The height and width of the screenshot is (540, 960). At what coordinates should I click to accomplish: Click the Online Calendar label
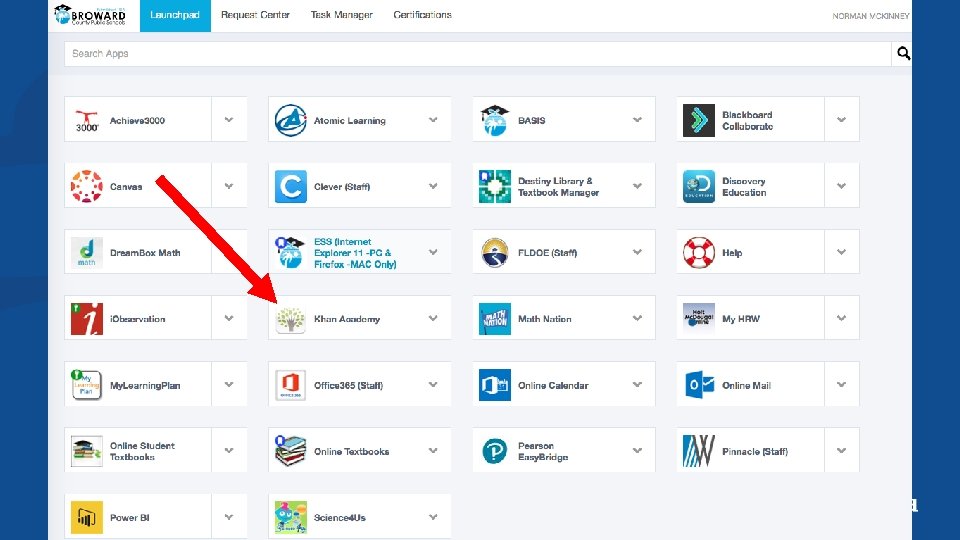pyautogui.click(x=553, y=385)
